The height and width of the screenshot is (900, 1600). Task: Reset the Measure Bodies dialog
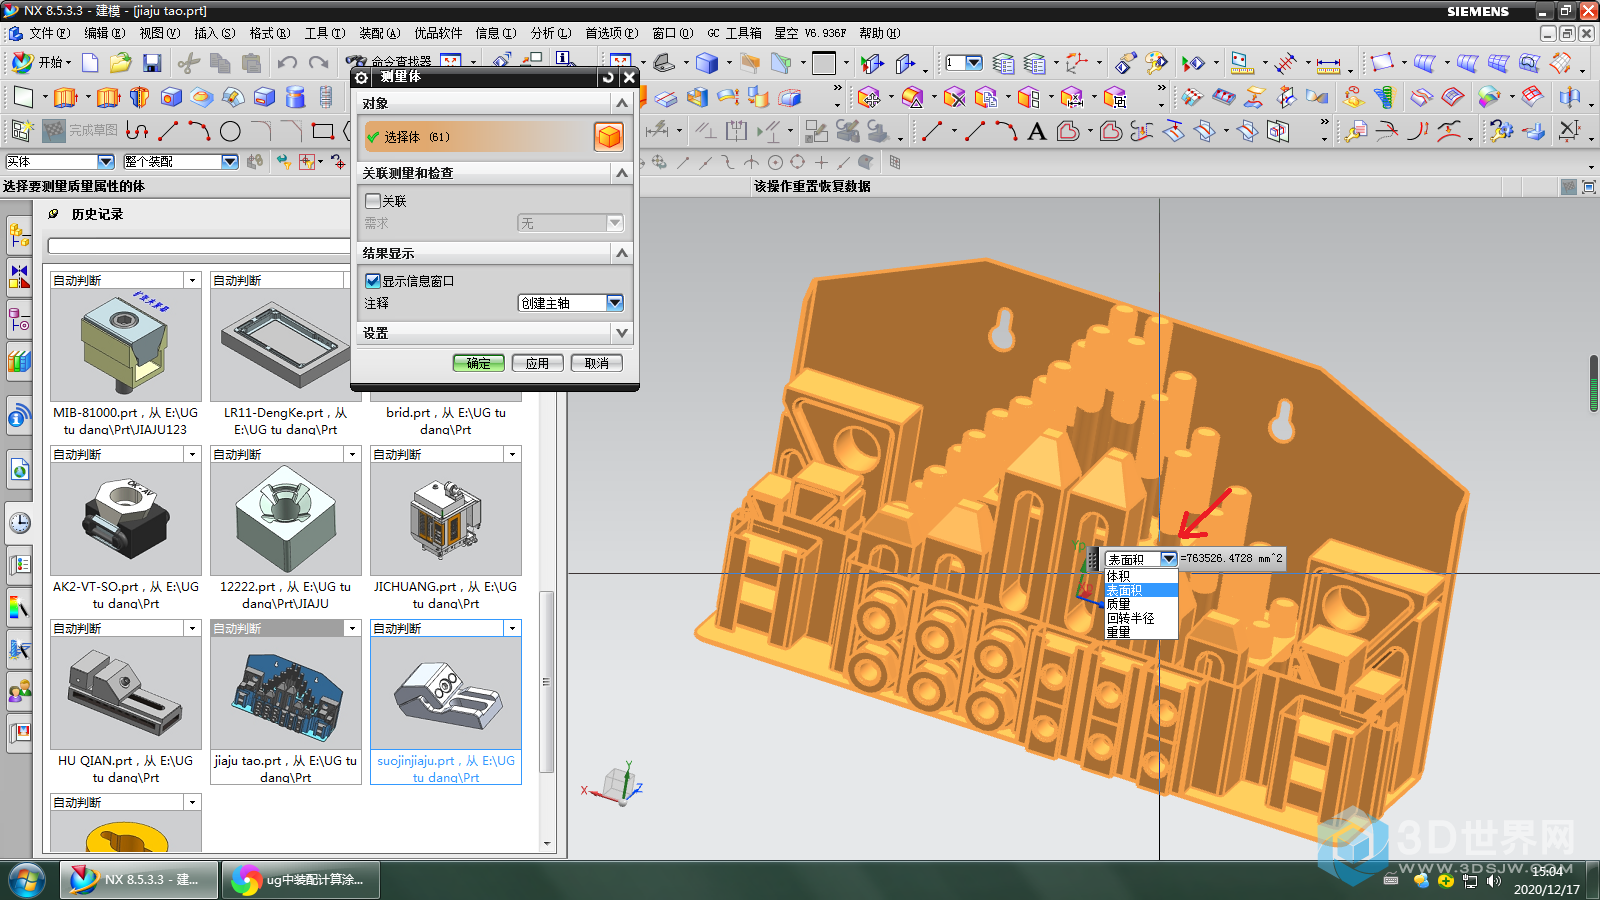pyautogui.click(x=608, y=77)
